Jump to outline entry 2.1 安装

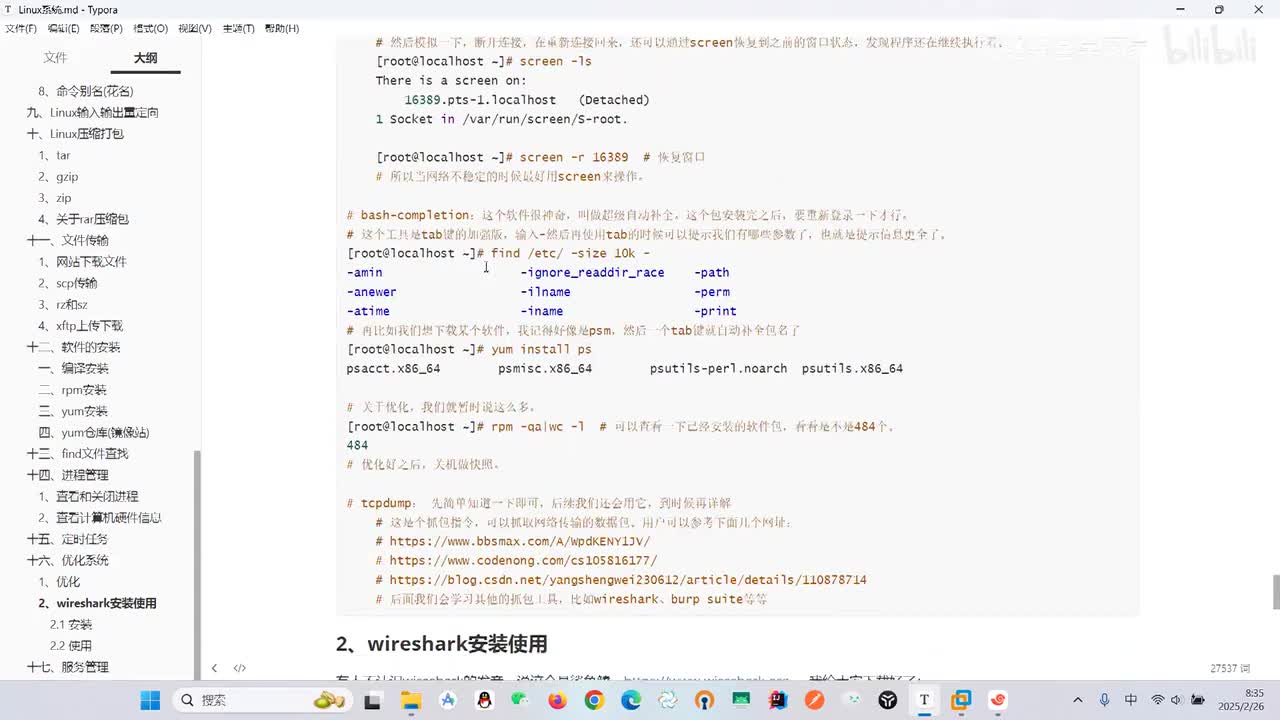[71, 624]
